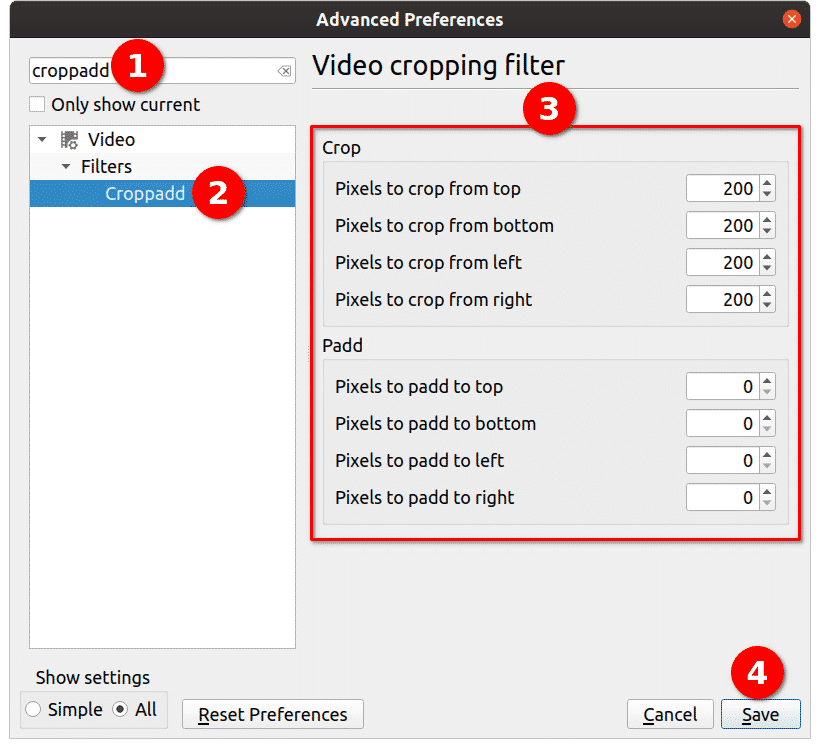
Task: Close the Advanced Preferences window
Action: [x=792, y=19]
